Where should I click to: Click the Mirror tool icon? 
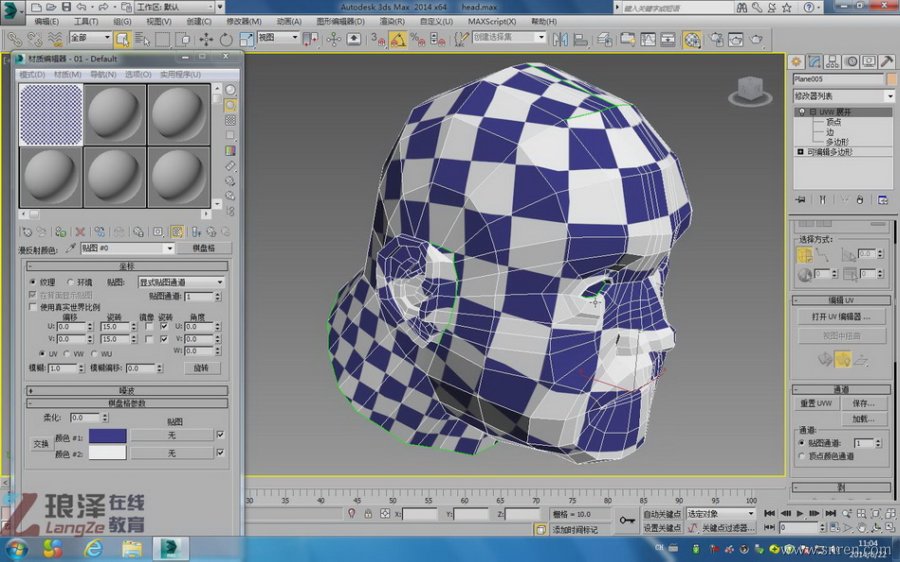560,39
